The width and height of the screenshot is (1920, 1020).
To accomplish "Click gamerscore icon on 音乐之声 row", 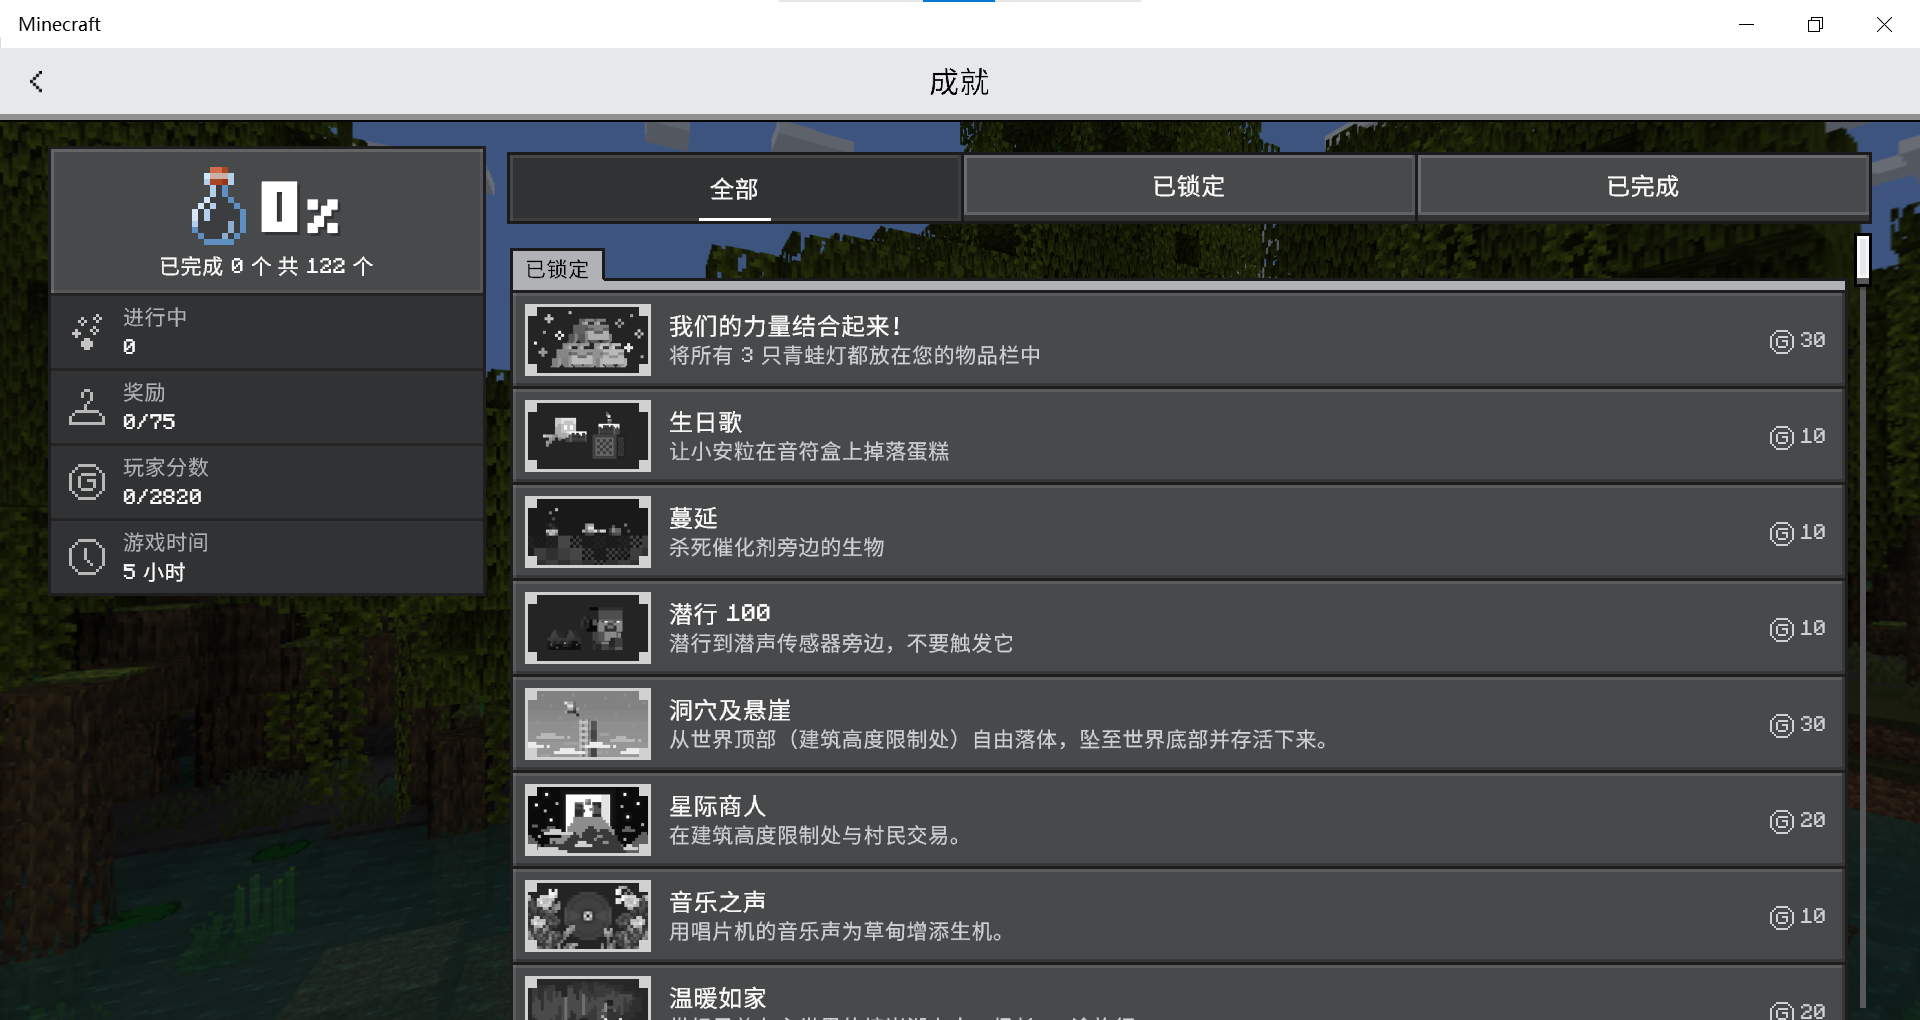I will (1781, 918).
